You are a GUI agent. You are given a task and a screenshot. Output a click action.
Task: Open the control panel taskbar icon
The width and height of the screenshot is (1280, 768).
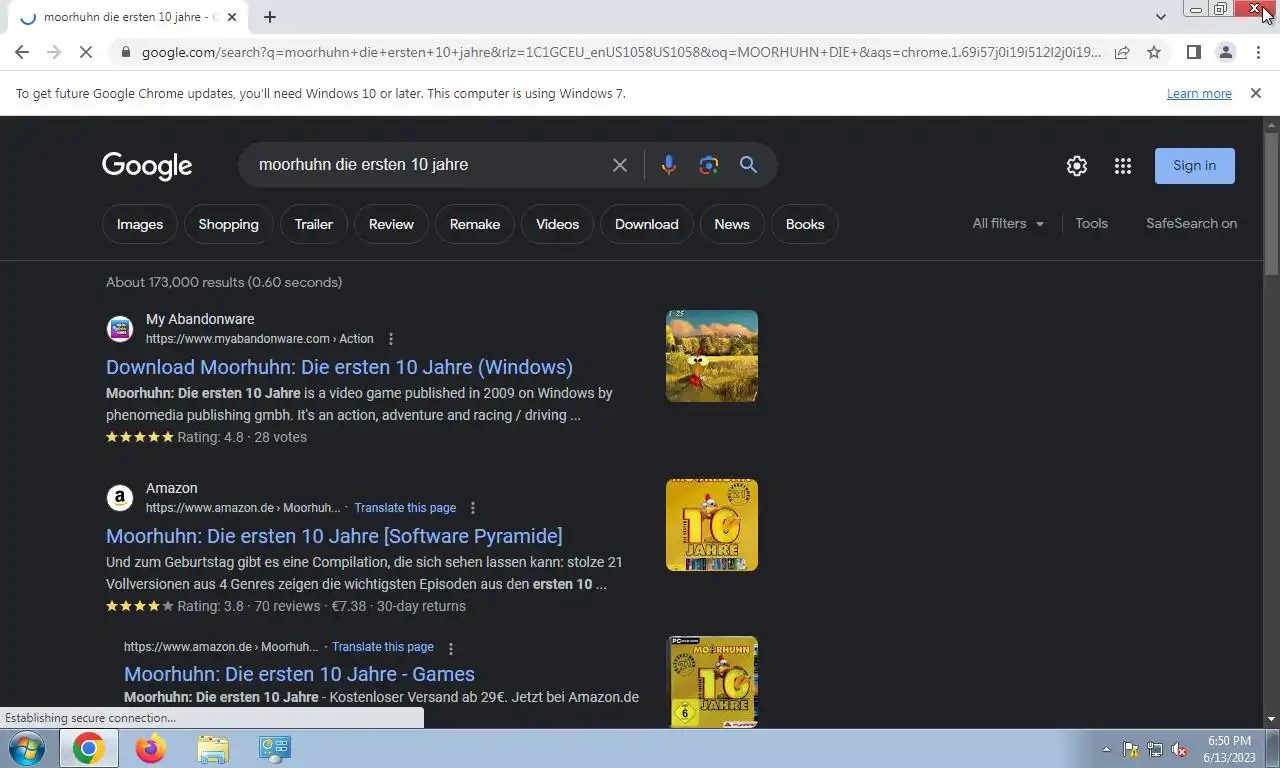[274, 748]
